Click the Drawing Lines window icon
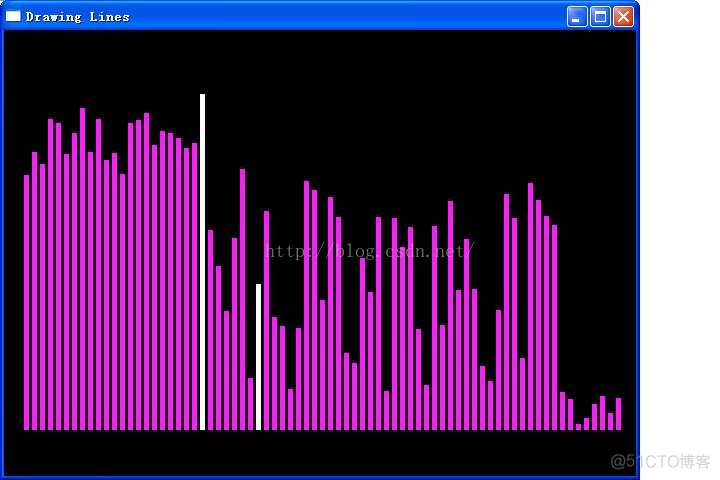Screen dimensions: 720x480 (13, 16)
